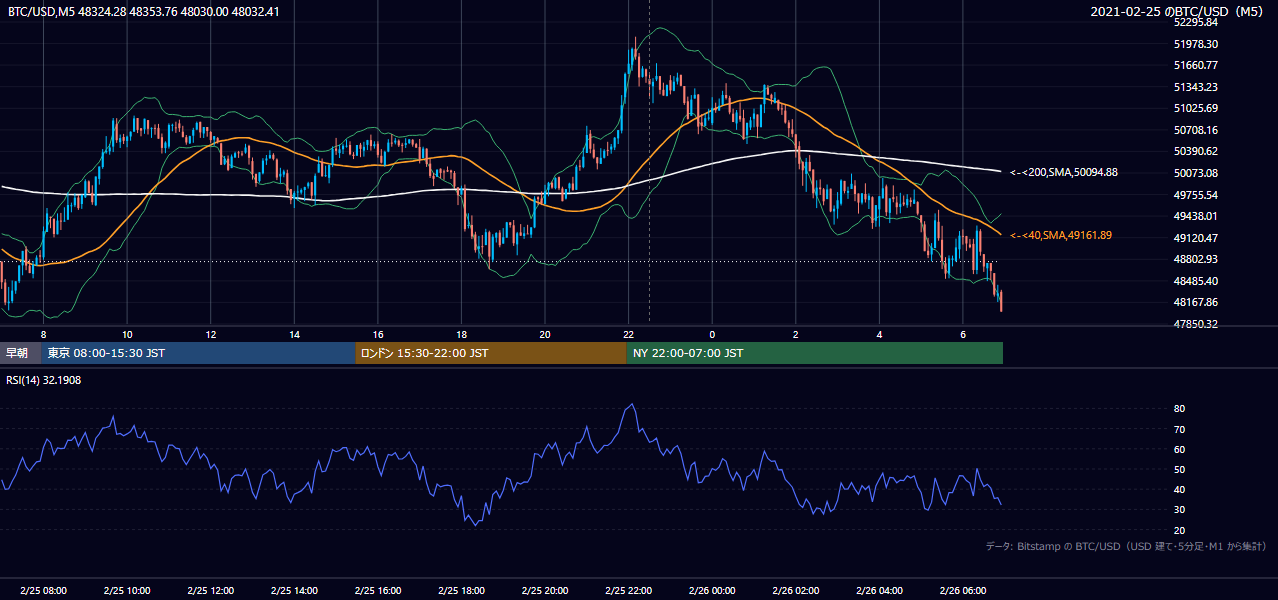Click hour tick 22 under the price chart
Screen dimensions: 1278x600
tap(628, 333)
